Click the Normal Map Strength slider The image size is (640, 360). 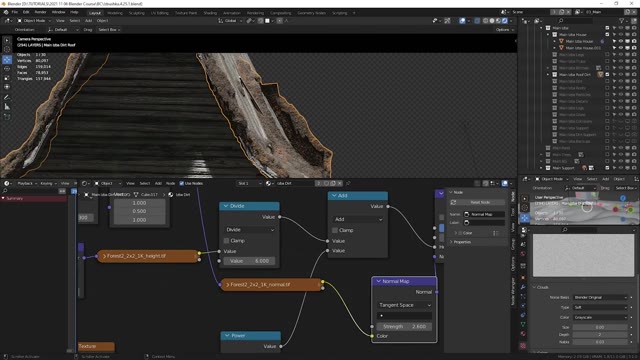pyautogui.click(x=404, y=327)
